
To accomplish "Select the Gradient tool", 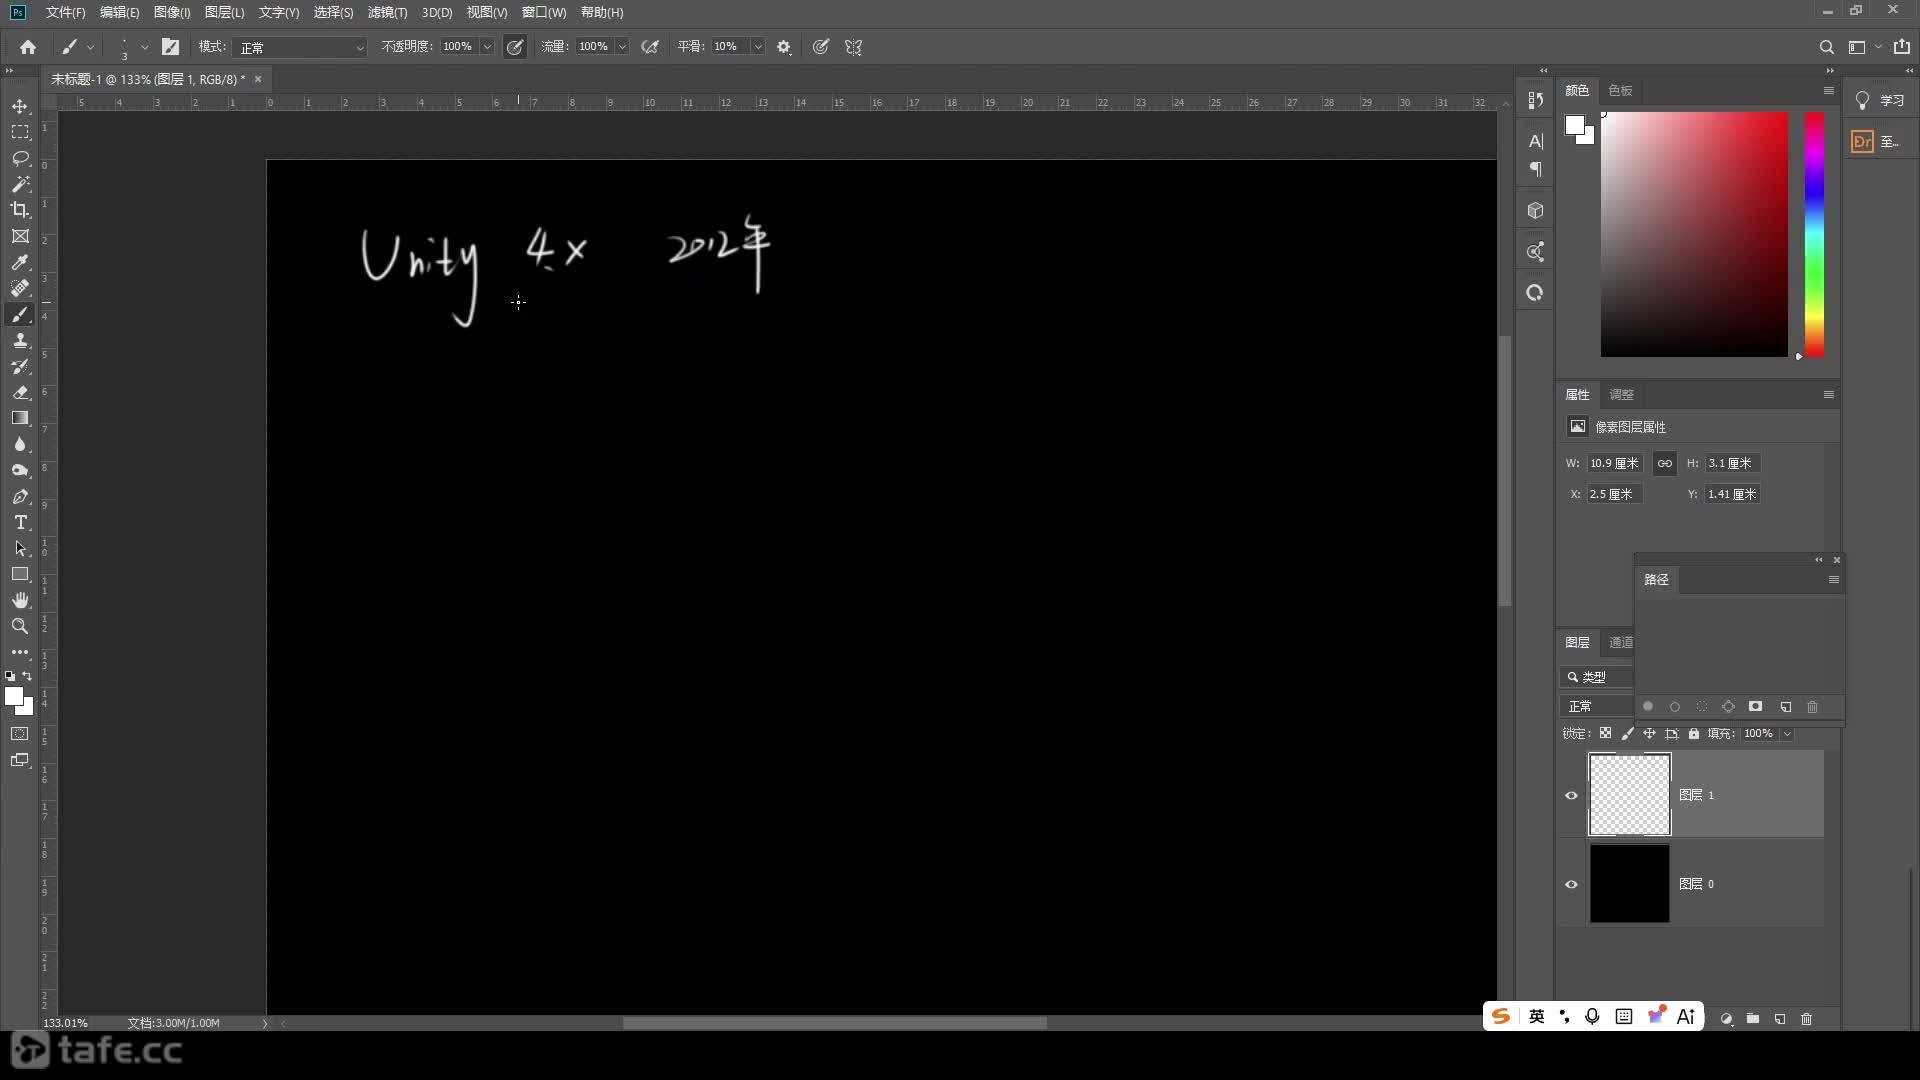I will point(20,418).
